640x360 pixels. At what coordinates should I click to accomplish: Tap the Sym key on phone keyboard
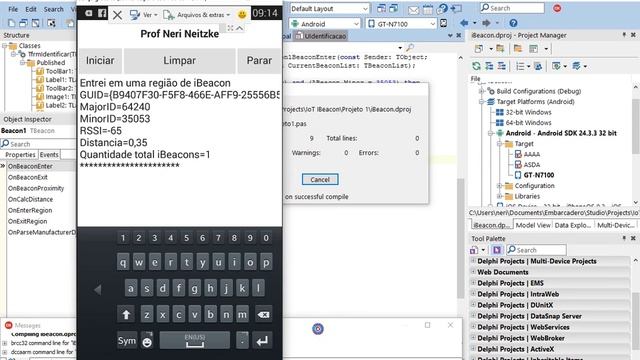tap(127, 340)
